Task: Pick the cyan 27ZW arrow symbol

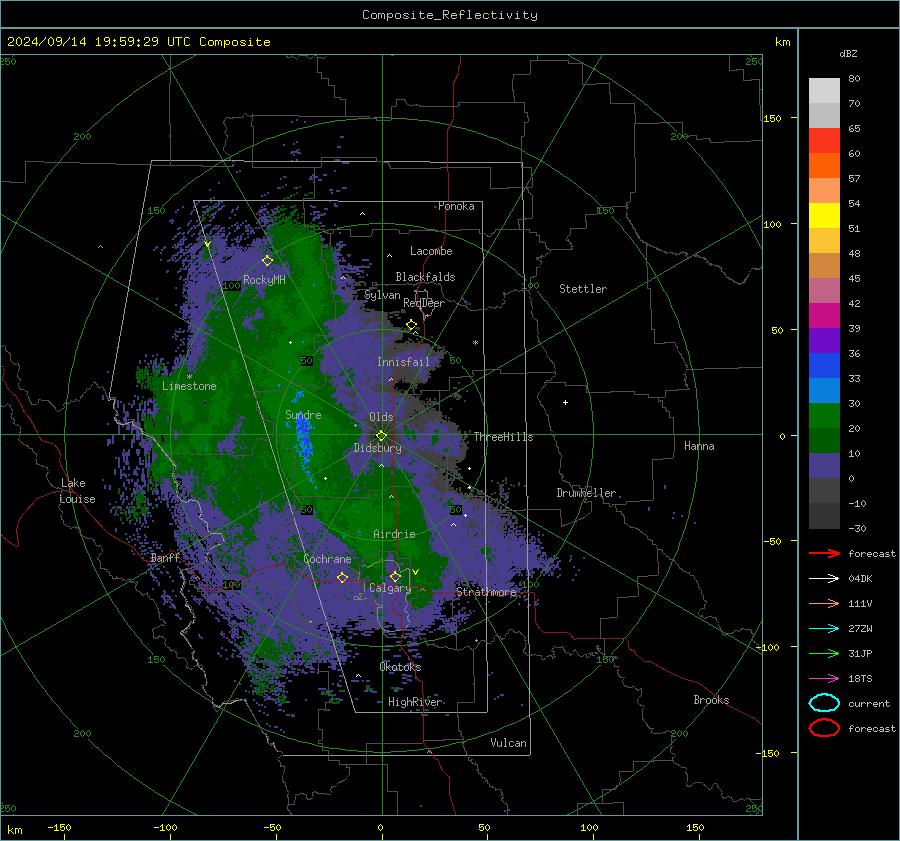Action: (824, 629)
